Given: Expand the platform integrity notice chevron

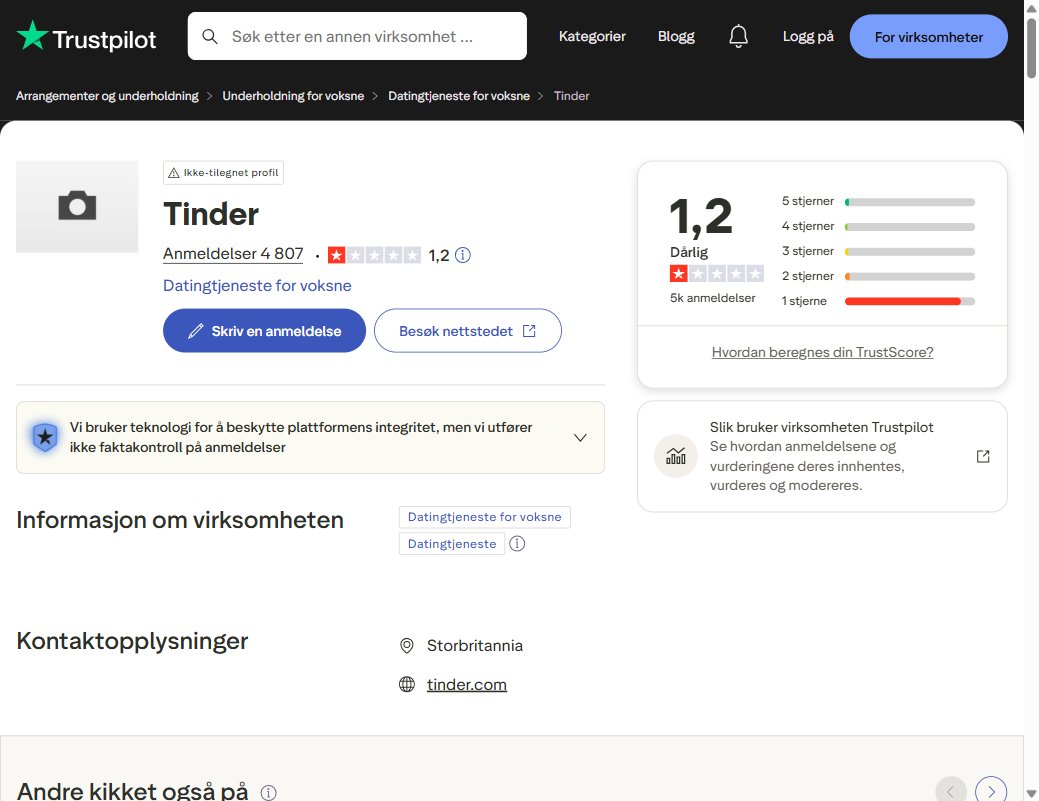Looking at the screenshot, I should click(x=580, y=438).
